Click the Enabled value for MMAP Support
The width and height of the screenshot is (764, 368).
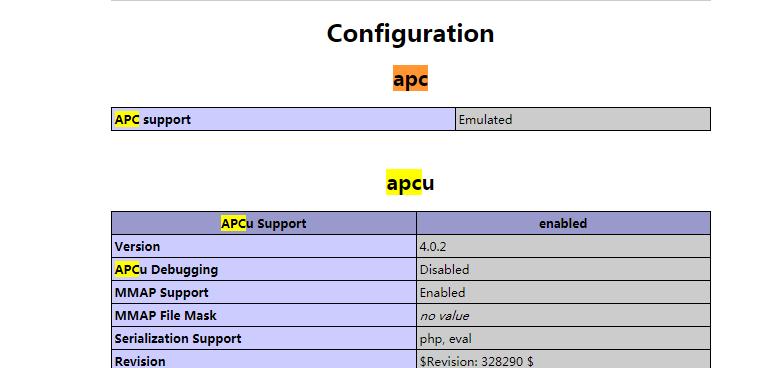point(563,292)
